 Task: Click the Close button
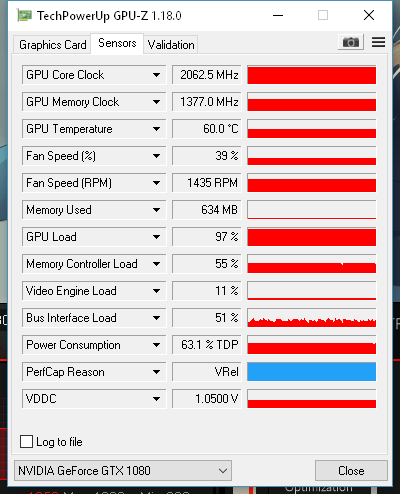pyautogui.click(x=351, y=471)
